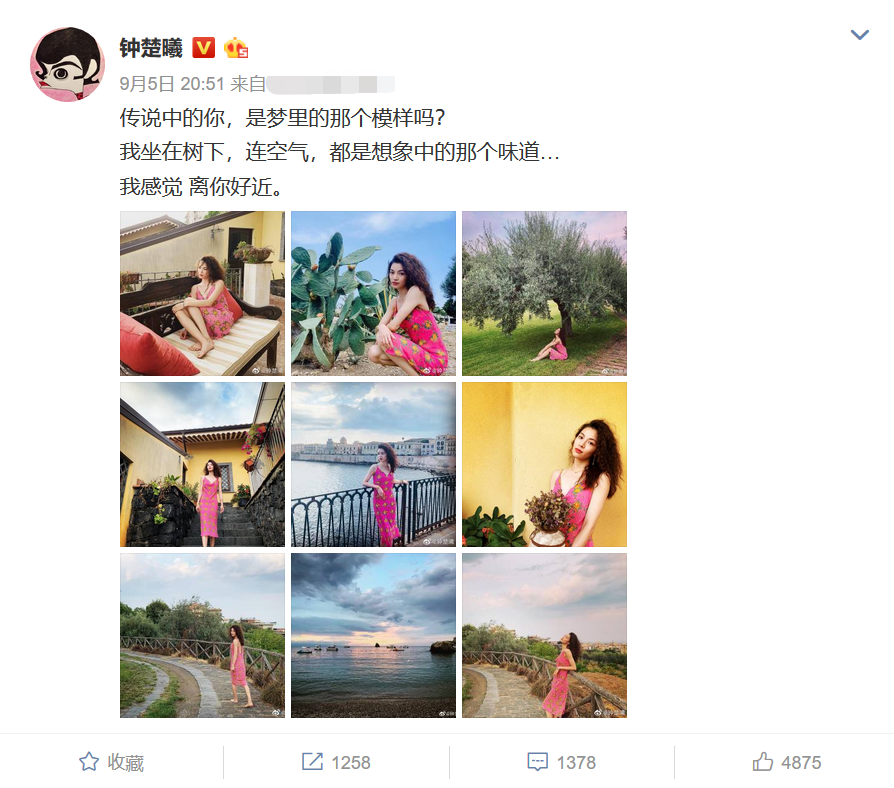Click the comment bubble icon
Screen dimensions: 894x788
tap(537, 762)
